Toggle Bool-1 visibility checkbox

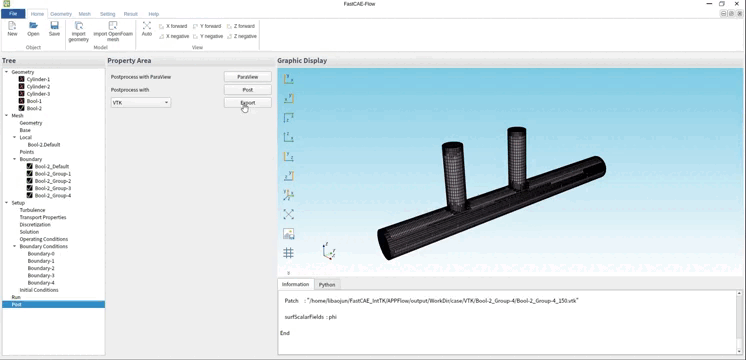21,101
